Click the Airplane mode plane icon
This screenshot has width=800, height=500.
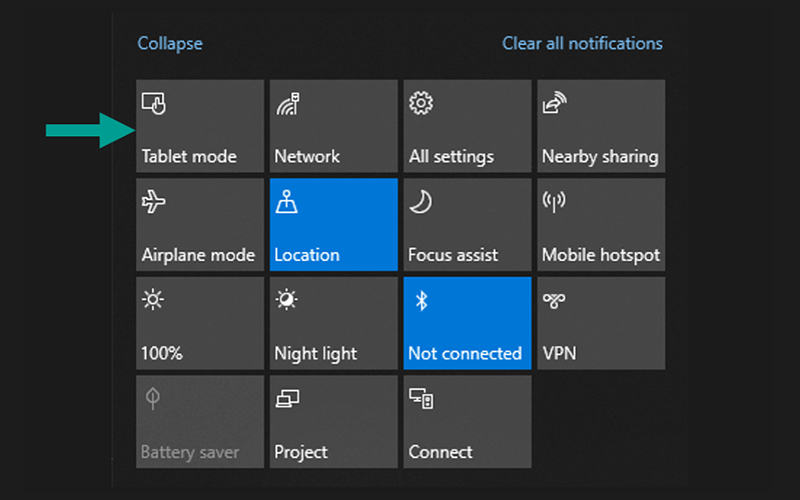154,202
